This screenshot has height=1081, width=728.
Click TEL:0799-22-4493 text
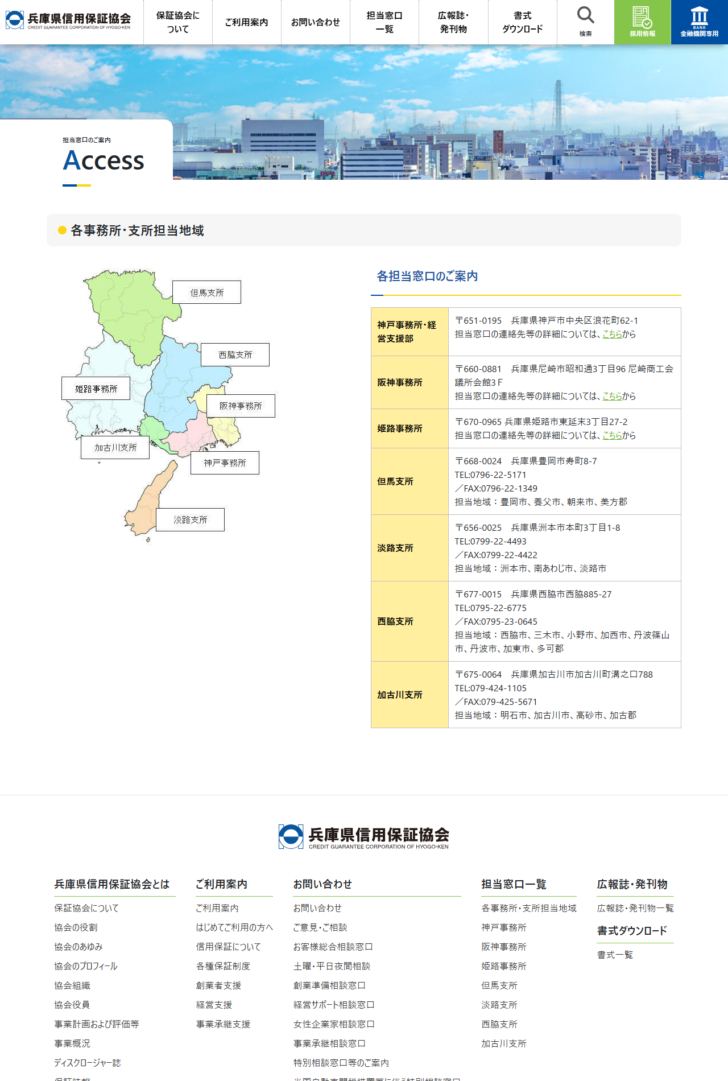(490, 541)
